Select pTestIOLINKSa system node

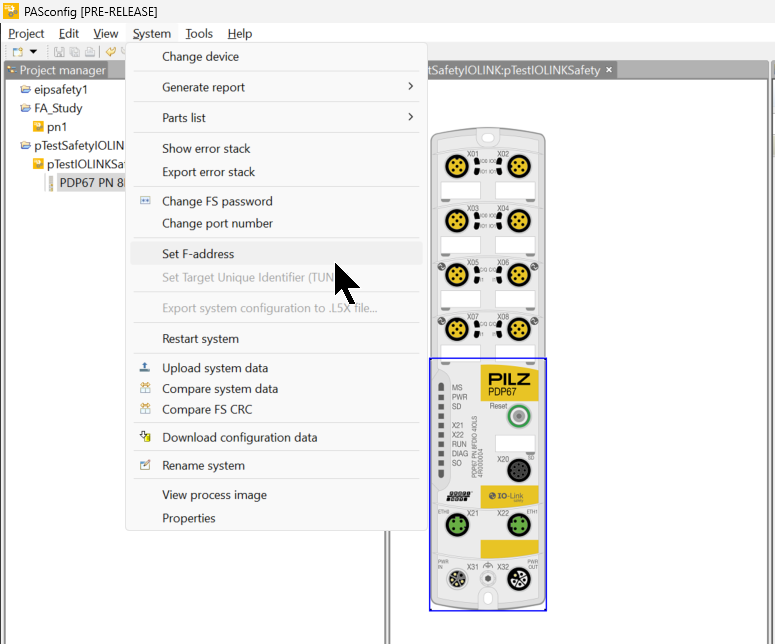pyautogui.click(x=85, y=164)
